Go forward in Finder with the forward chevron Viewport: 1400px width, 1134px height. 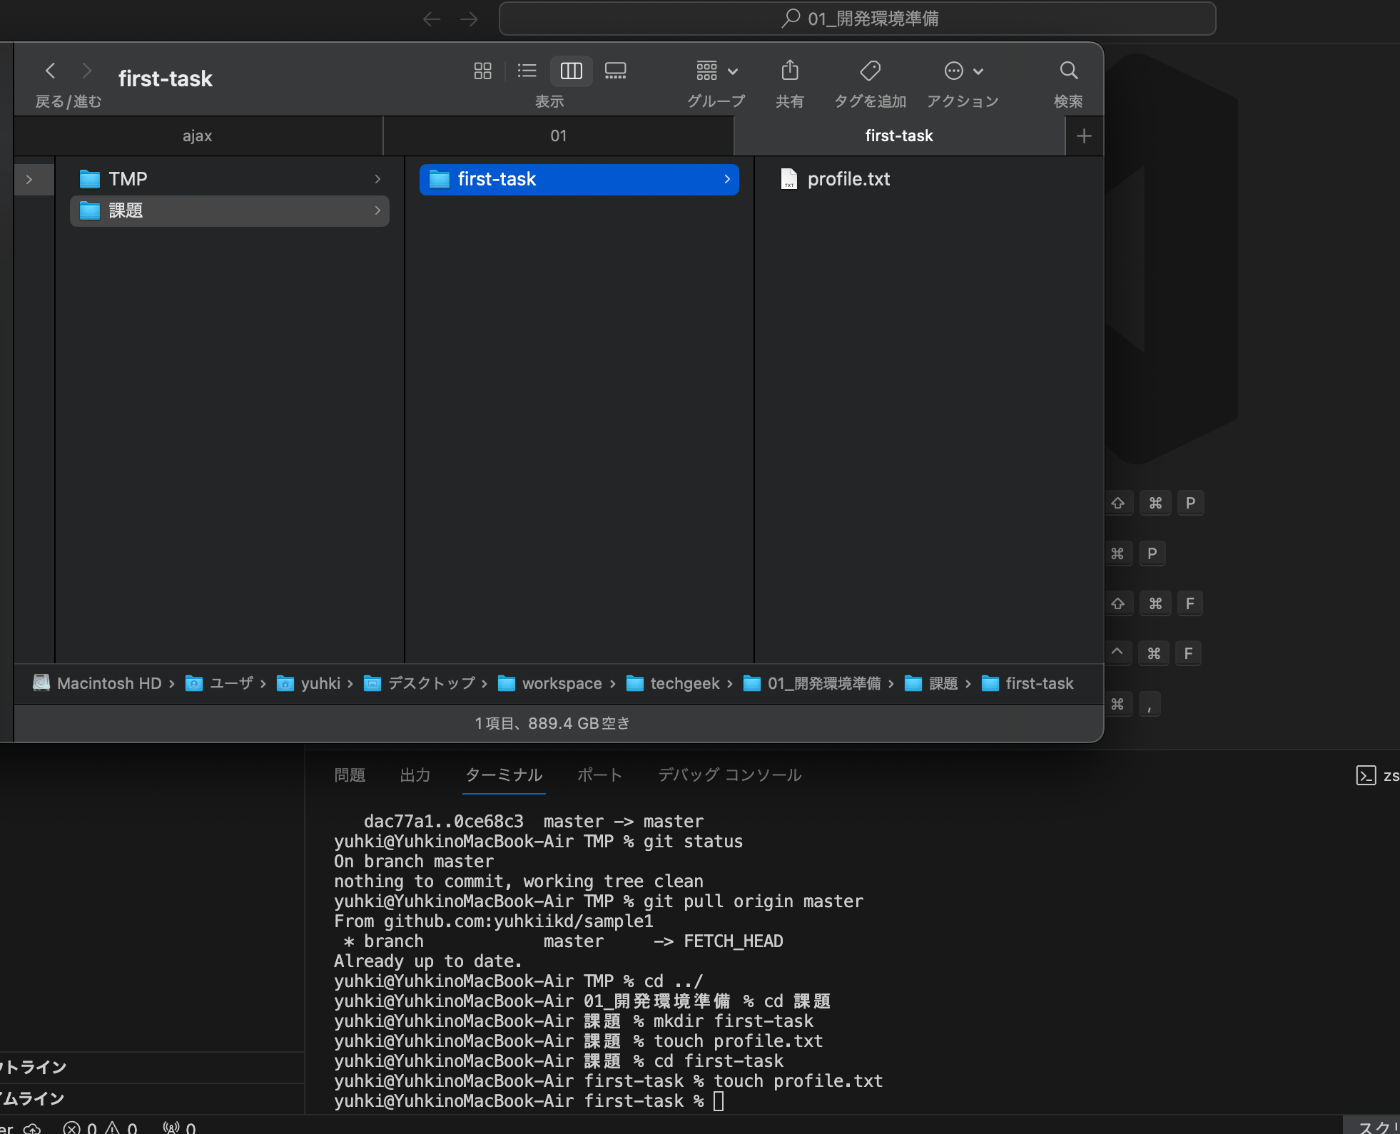[87, 70]
